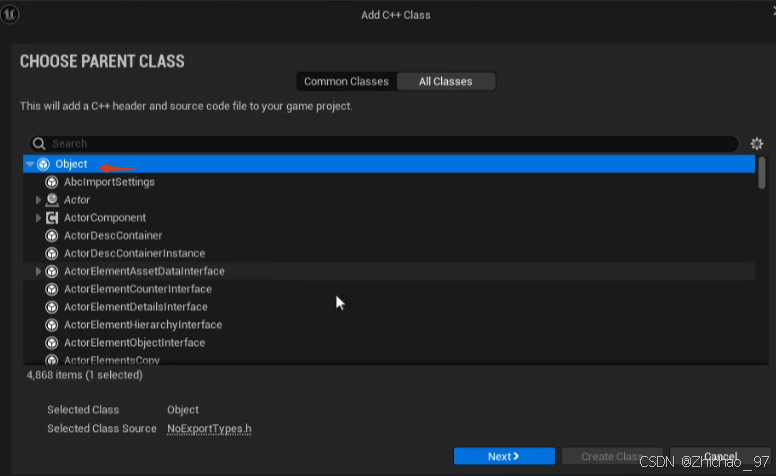Open the class view settings gear
Viewport: 776px width, 476px height.
tap(757, 144)
